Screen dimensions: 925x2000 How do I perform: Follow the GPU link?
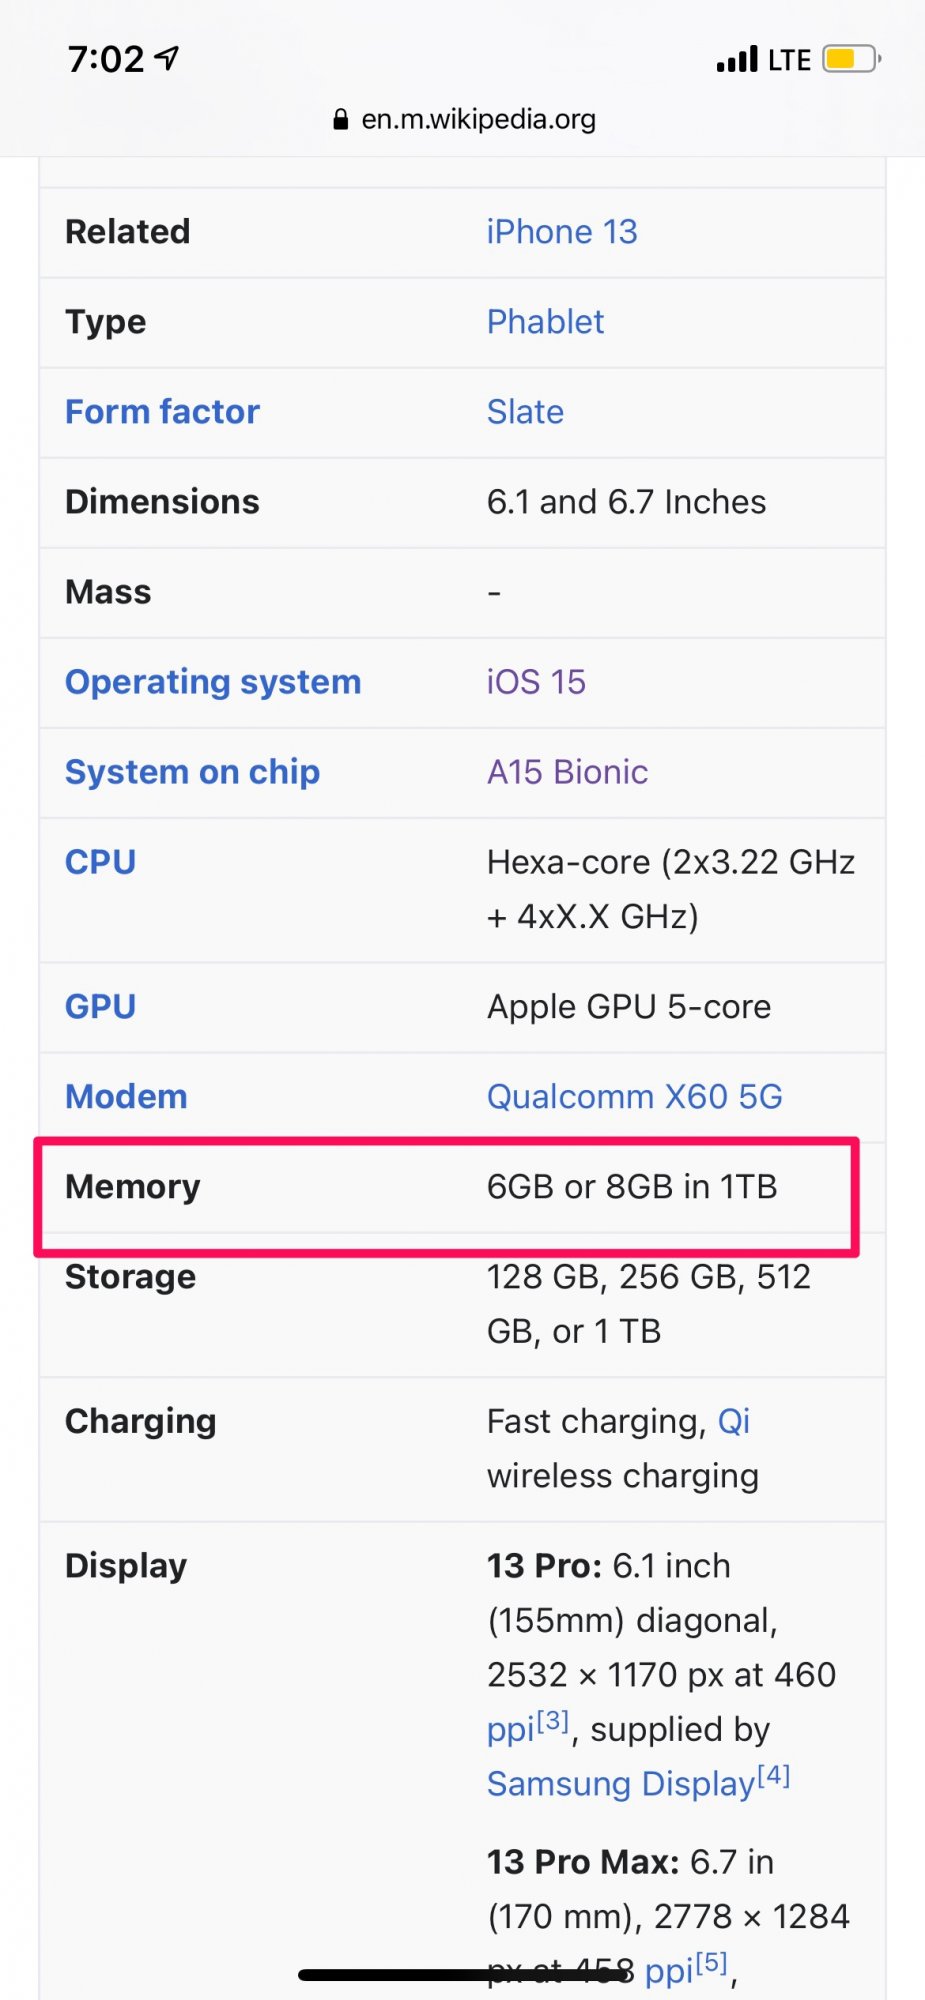coord(100,1007)
